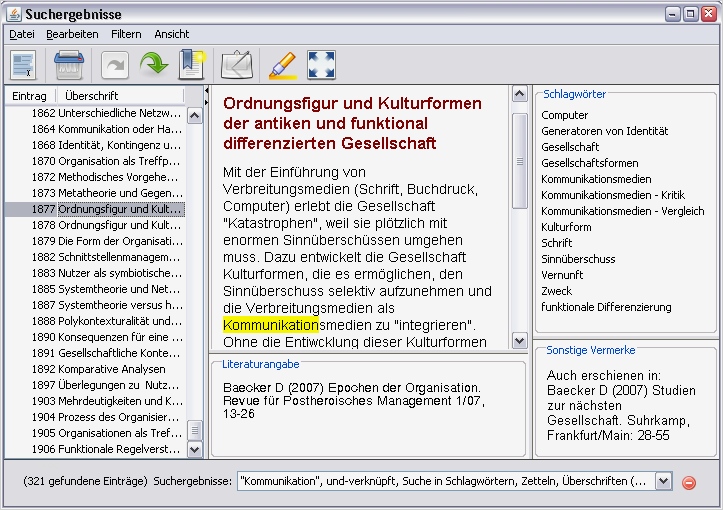Select entry 1878 Ordnungsfigur und Kult…

click(x=95, y=225)
